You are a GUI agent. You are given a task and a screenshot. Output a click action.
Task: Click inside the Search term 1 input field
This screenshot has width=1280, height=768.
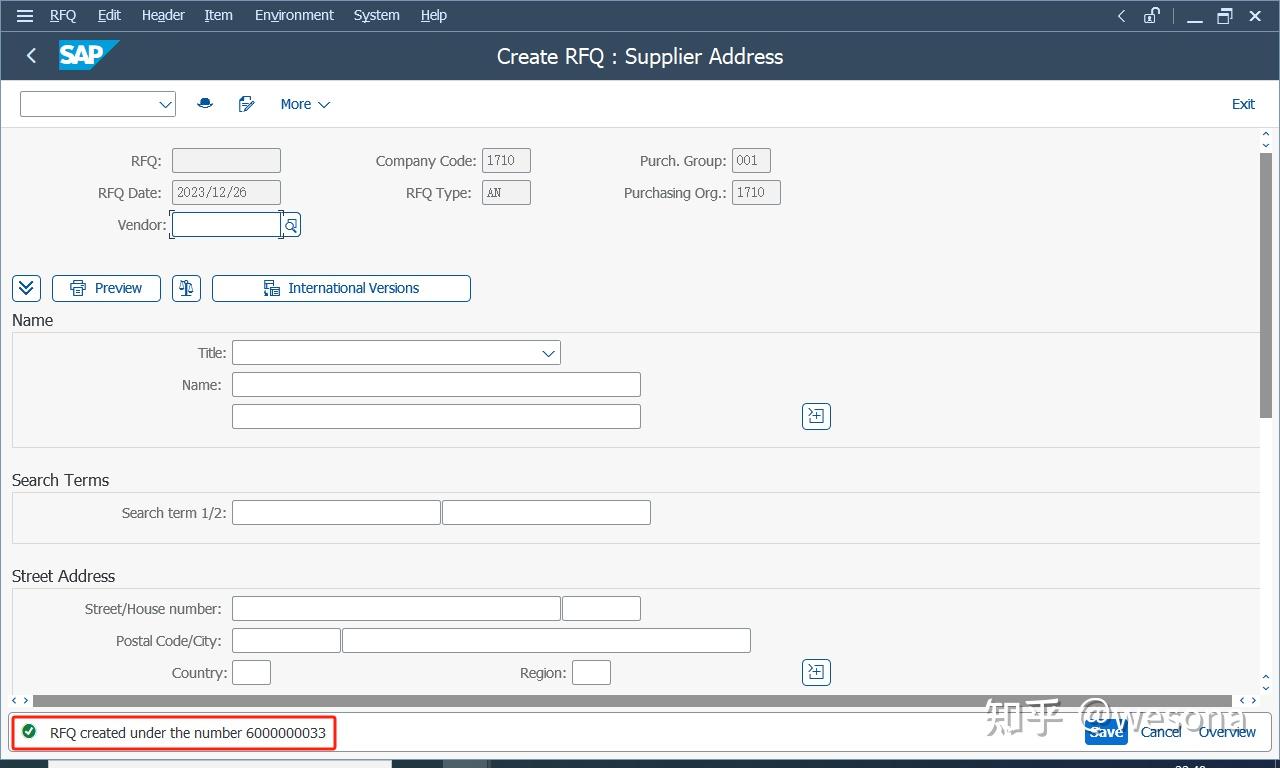point(335,512)
